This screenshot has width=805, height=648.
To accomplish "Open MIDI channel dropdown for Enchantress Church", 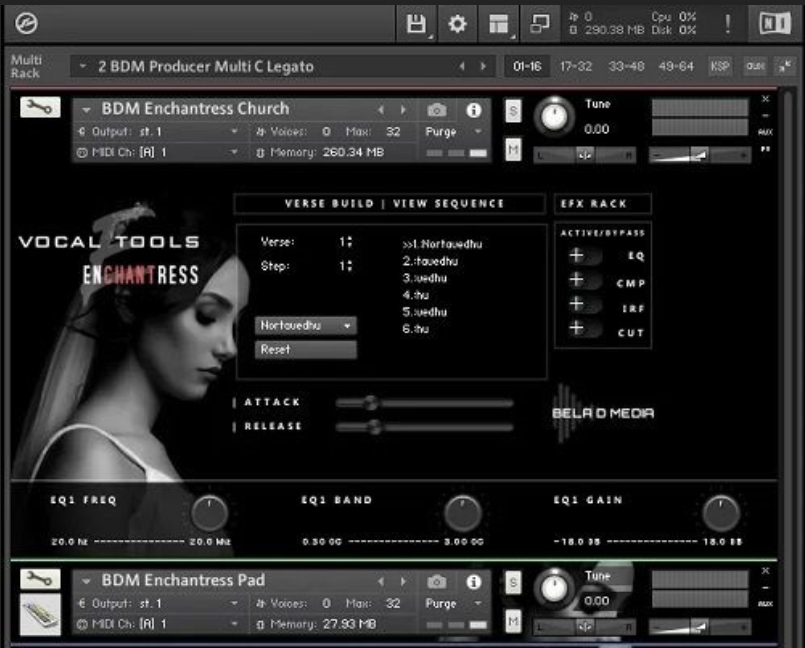I will coord(160,153).
